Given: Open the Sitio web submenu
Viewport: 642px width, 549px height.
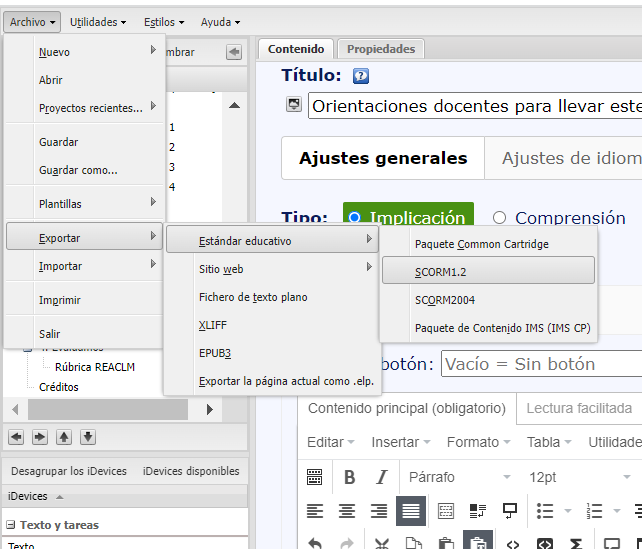Looking at the screenshot, I should pos(272,269).
